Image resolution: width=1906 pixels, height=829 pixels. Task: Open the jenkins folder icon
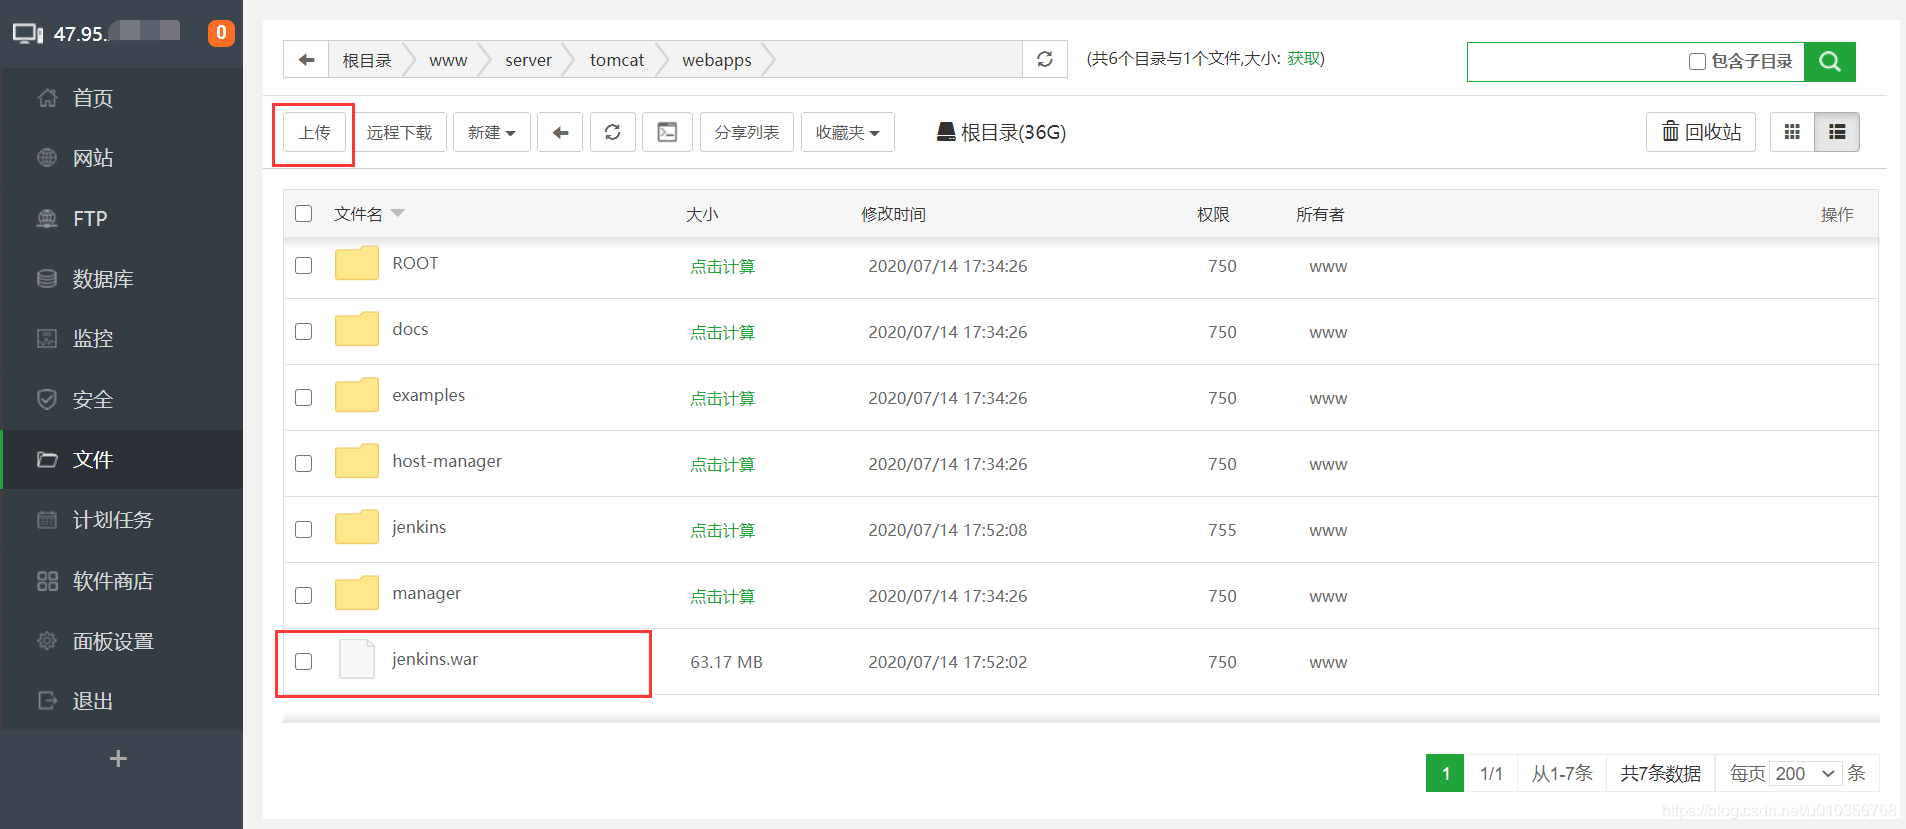[x=357, y=528]
